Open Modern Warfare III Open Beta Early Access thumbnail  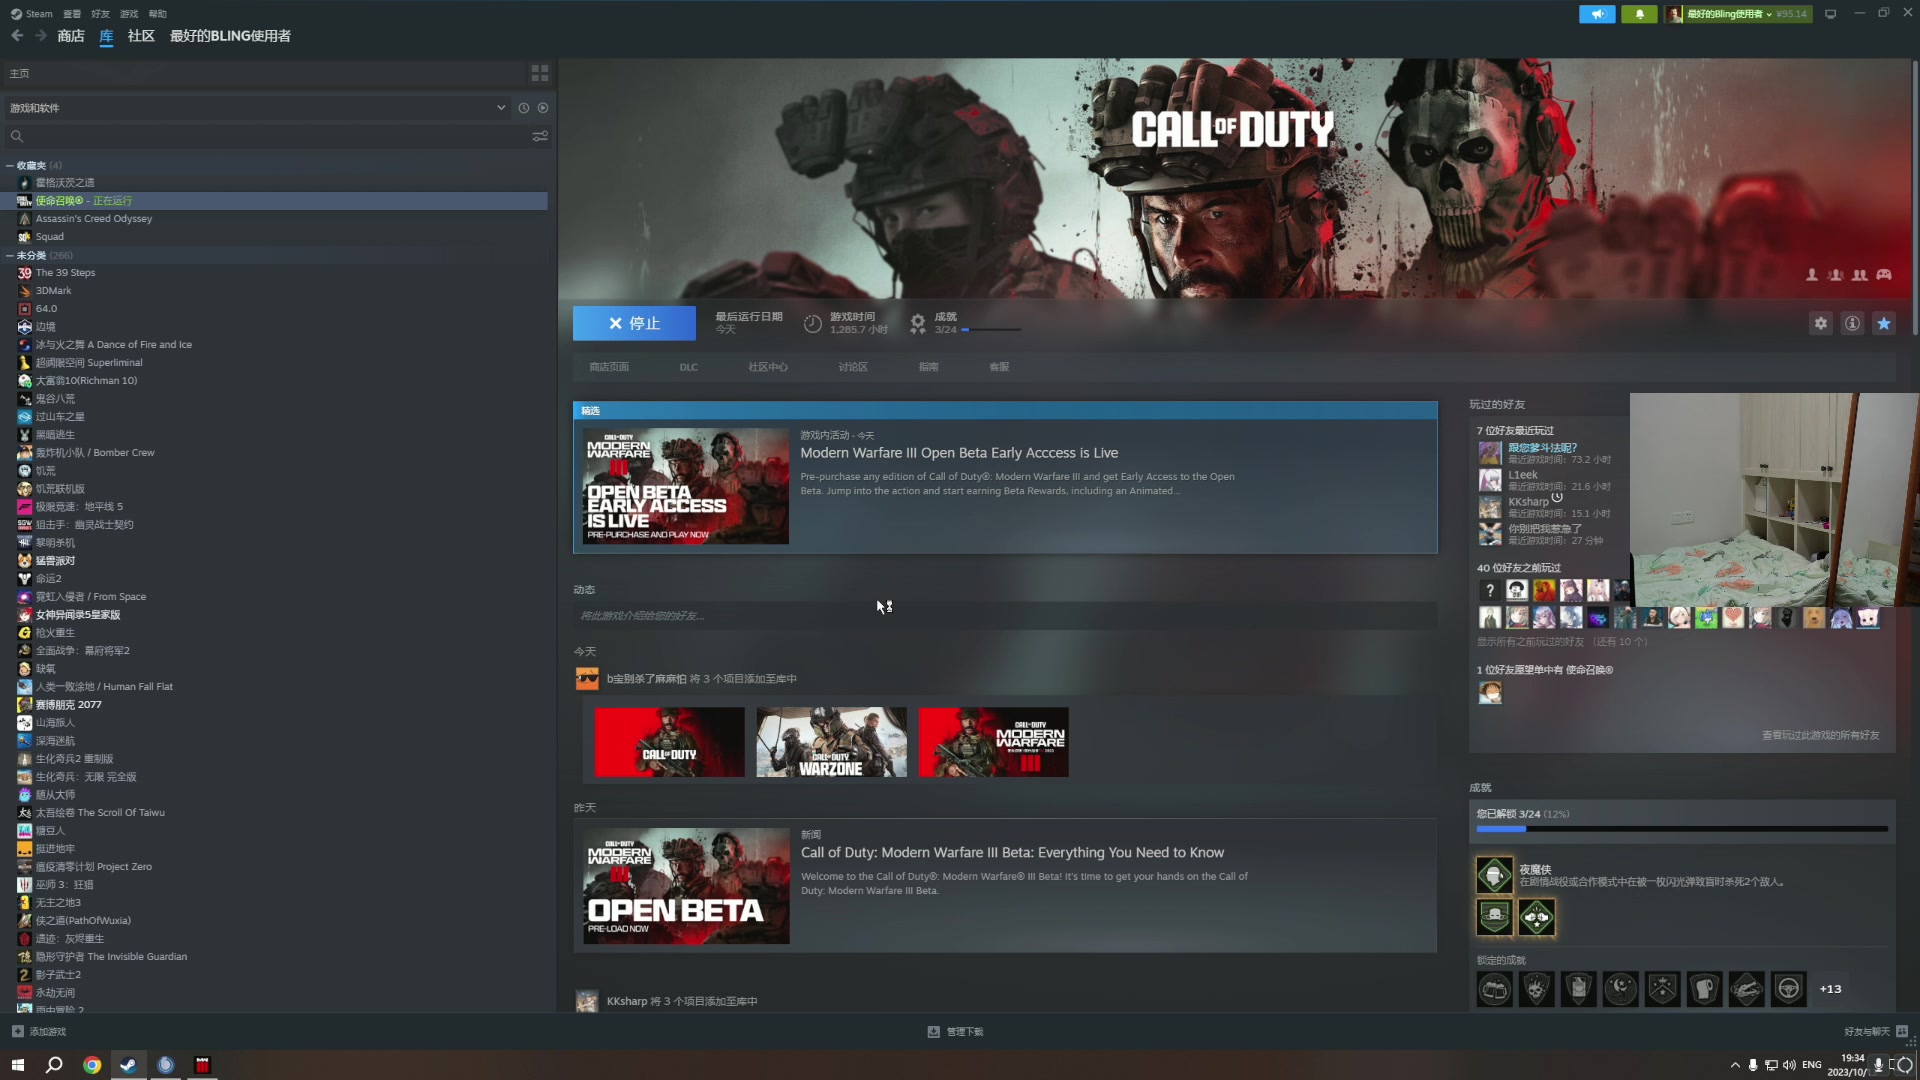click(x=686, y=486)
